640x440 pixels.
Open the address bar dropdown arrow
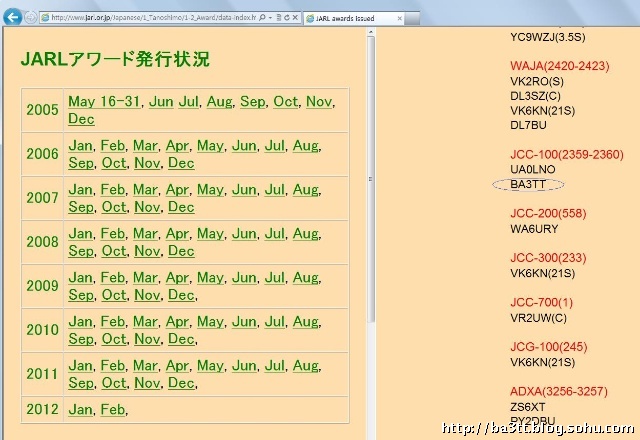point(270,18)
